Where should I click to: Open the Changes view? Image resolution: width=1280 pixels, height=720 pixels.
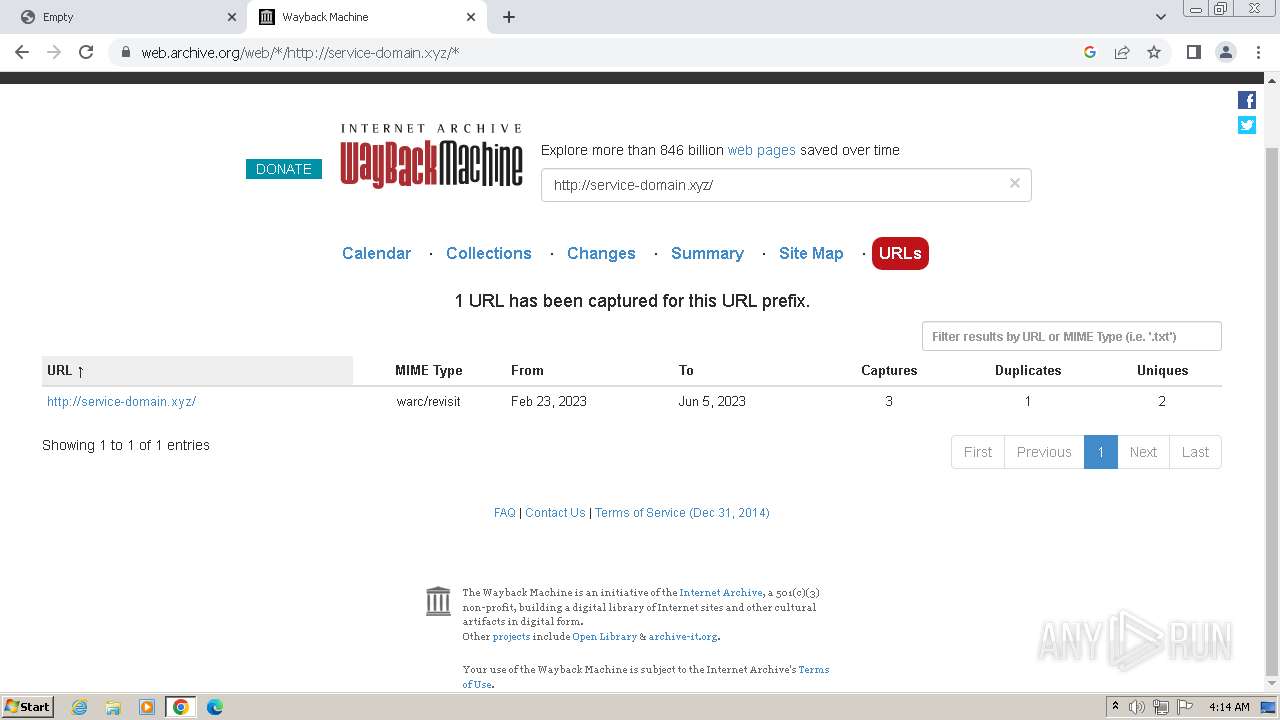(x=601, y=253)
